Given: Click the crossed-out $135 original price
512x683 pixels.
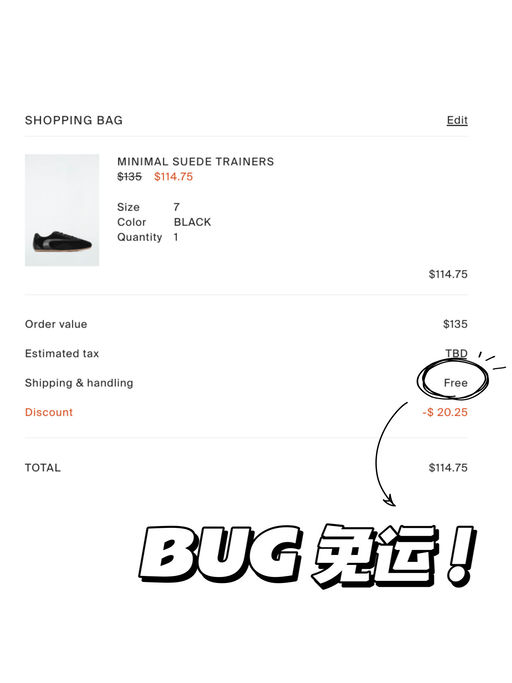Looking at the screenshot, I should (x=129, y=176).
